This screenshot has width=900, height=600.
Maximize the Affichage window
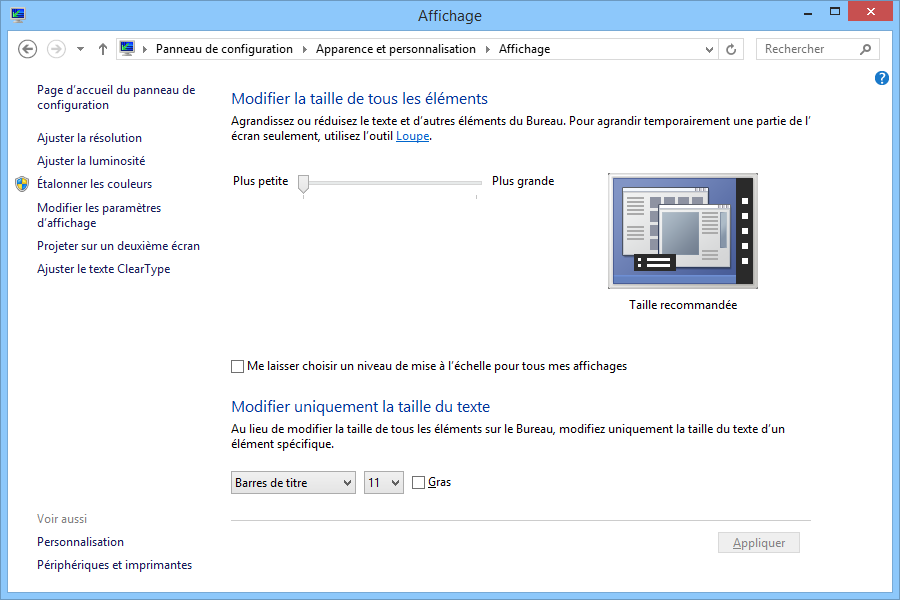pyautogui.click(x=835, y=11)
